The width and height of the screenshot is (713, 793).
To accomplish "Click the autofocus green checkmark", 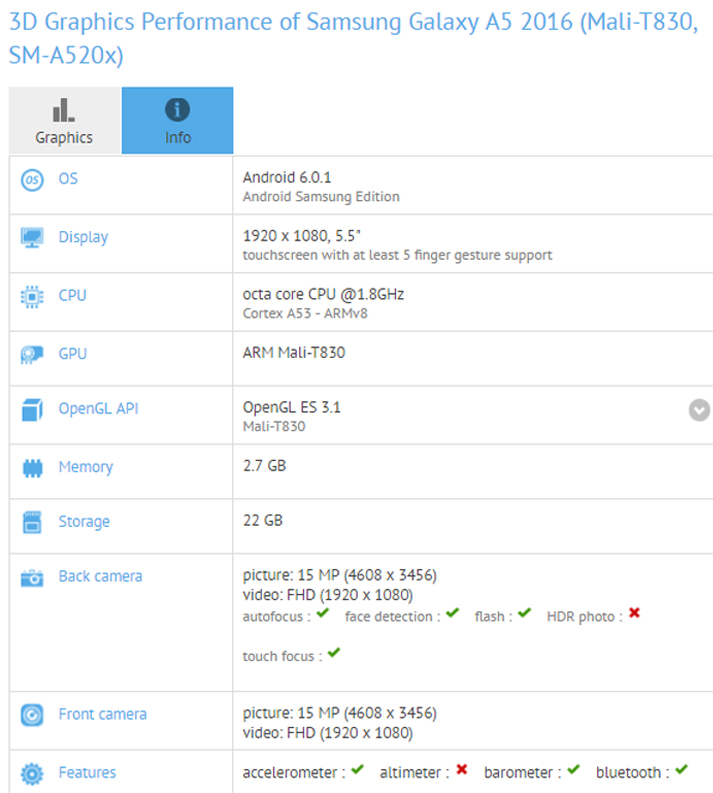I will pyautogui.click(x=323, y=614).
